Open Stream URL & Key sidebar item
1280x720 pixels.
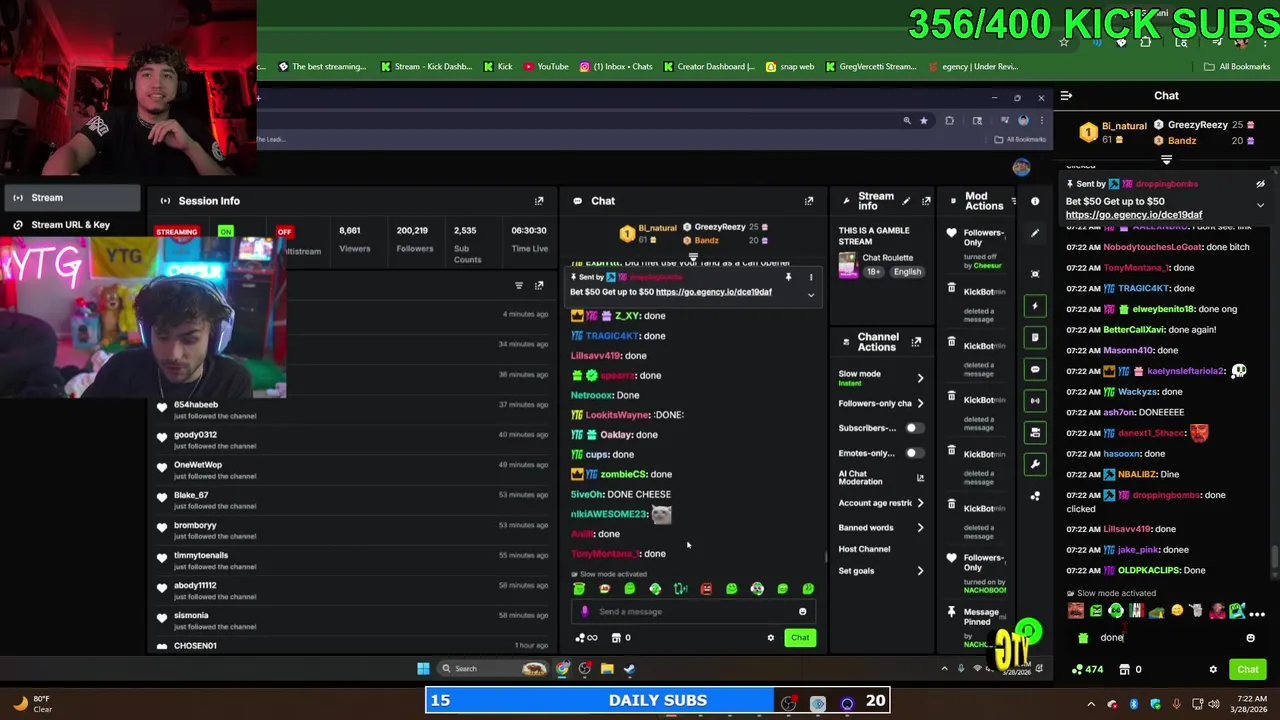pyautogui.click(x=70, y=225)
